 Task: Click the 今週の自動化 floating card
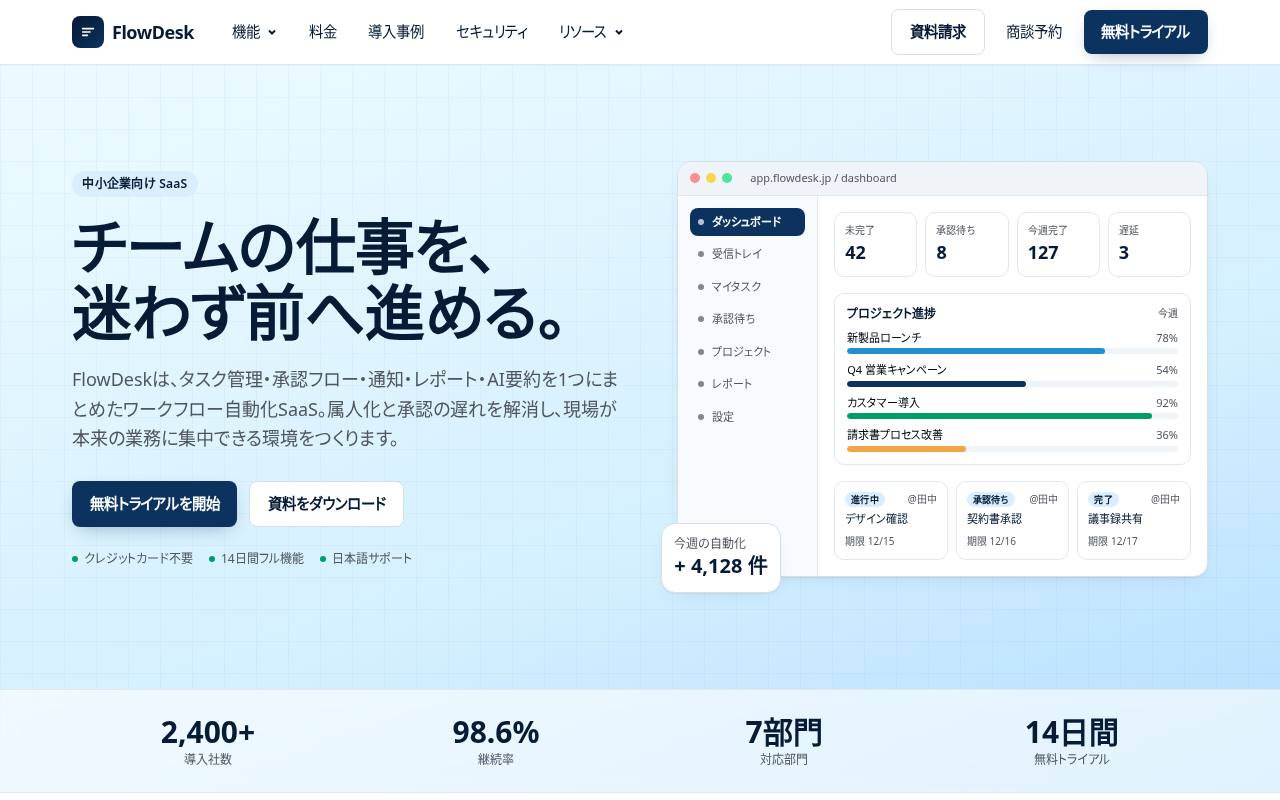721,558
